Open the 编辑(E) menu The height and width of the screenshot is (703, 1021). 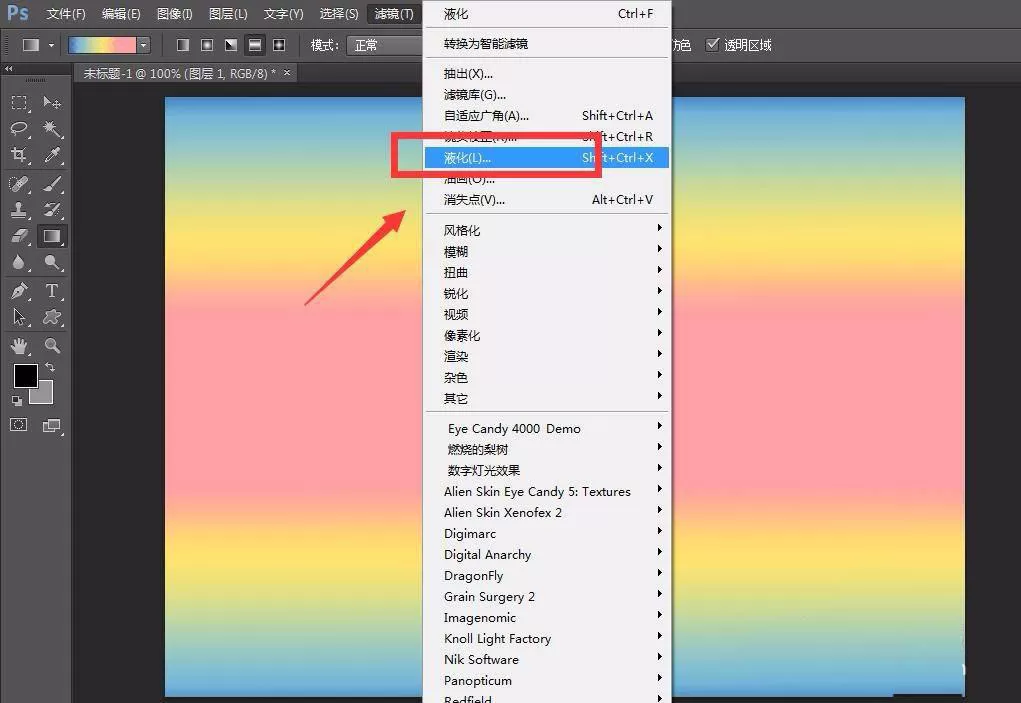pos(121,14)
